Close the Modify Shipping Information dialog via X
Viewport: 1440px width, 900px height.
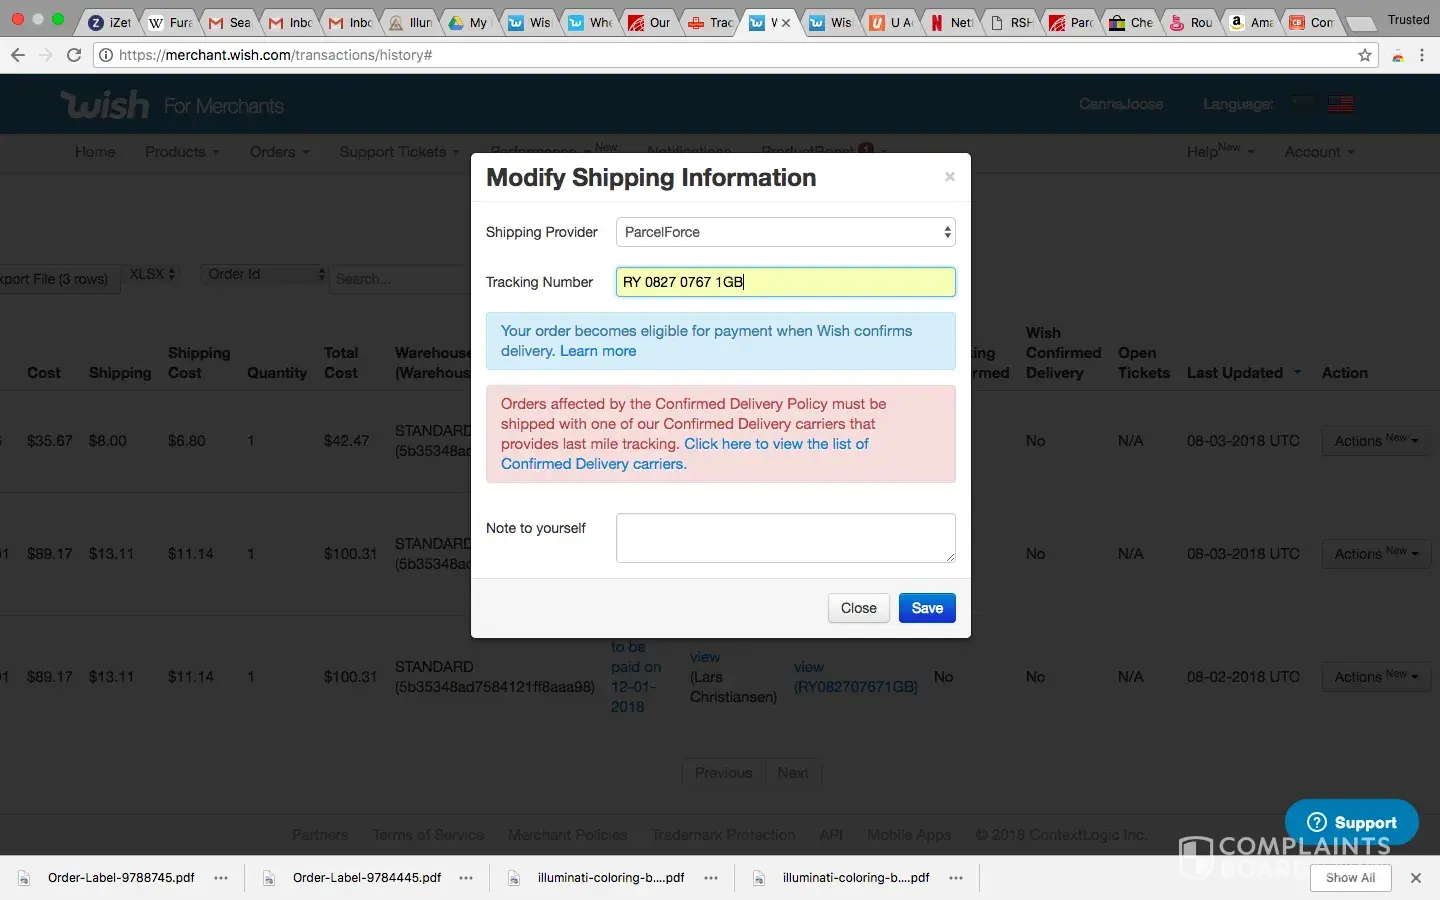click(x=950, y=177)
